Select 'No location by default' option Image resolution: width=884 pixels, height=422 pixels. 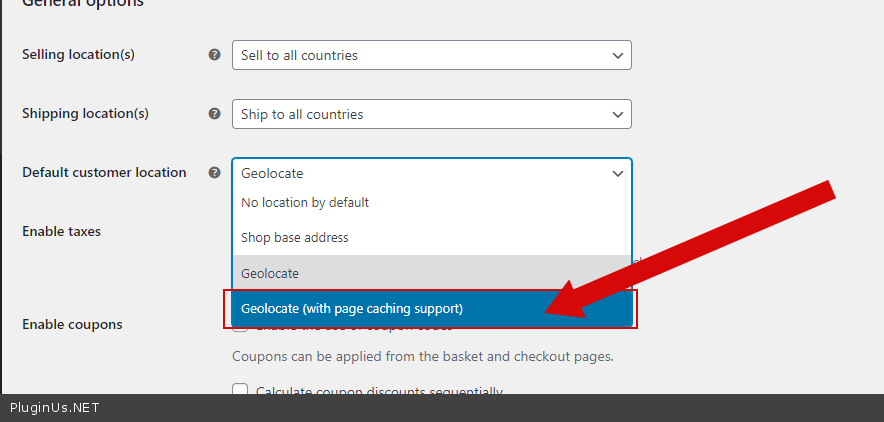pyautogui.click(x=305, y=202)
